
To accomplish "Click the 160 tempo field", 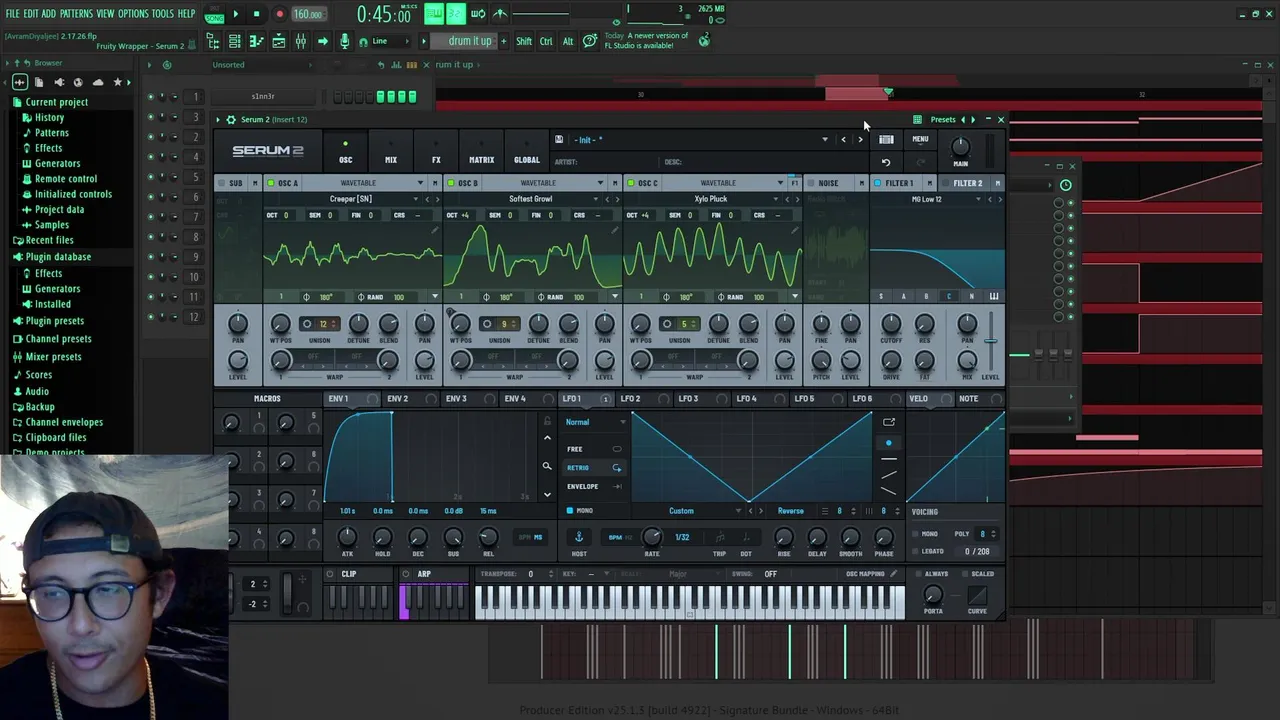I will click(308, 14).
